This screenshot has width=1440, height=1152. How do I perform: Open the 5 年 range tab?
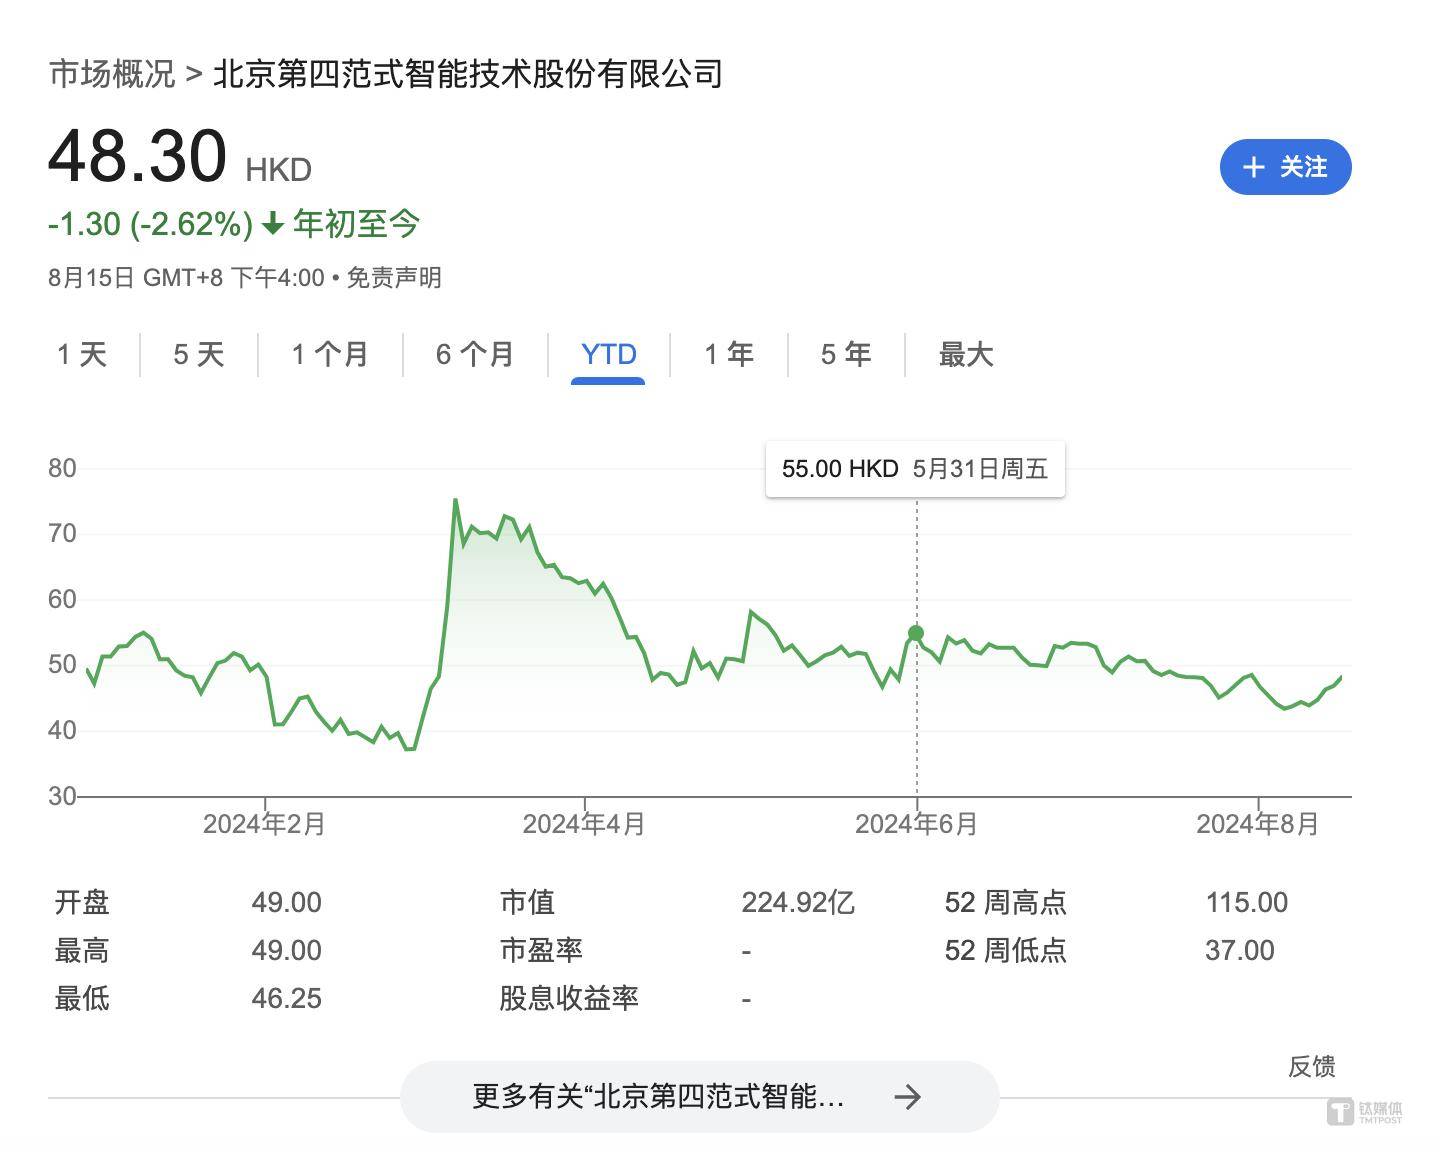tap(846, 354)
